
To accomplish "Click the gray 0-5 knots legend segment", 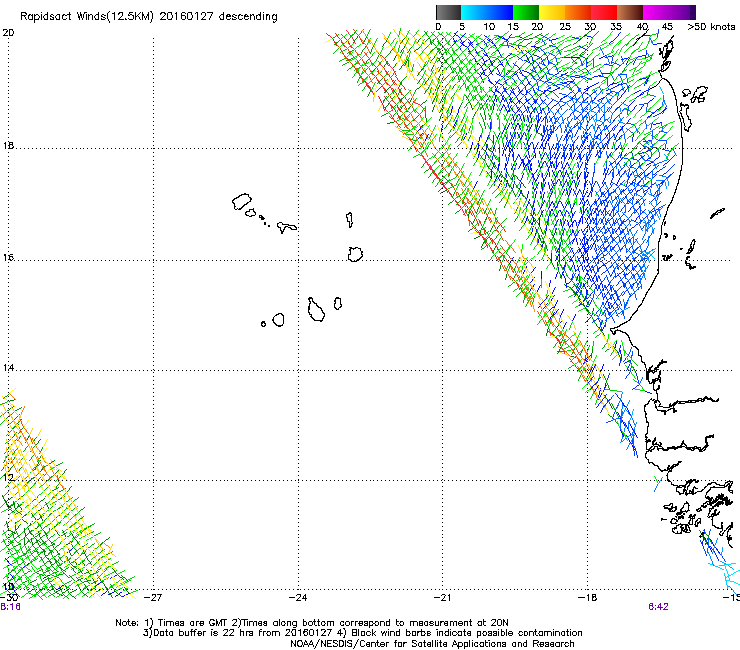I will tap(448, 12).
